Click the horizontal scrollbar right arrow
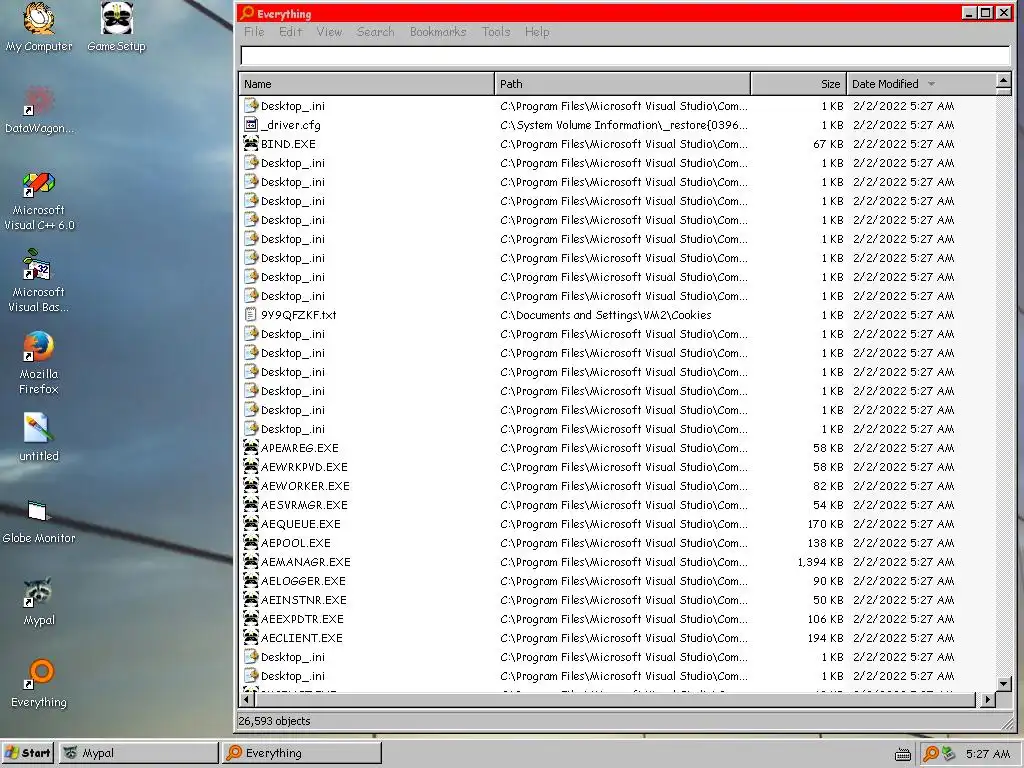Screen dimensions: 1024x768 (x=987, y=699)
